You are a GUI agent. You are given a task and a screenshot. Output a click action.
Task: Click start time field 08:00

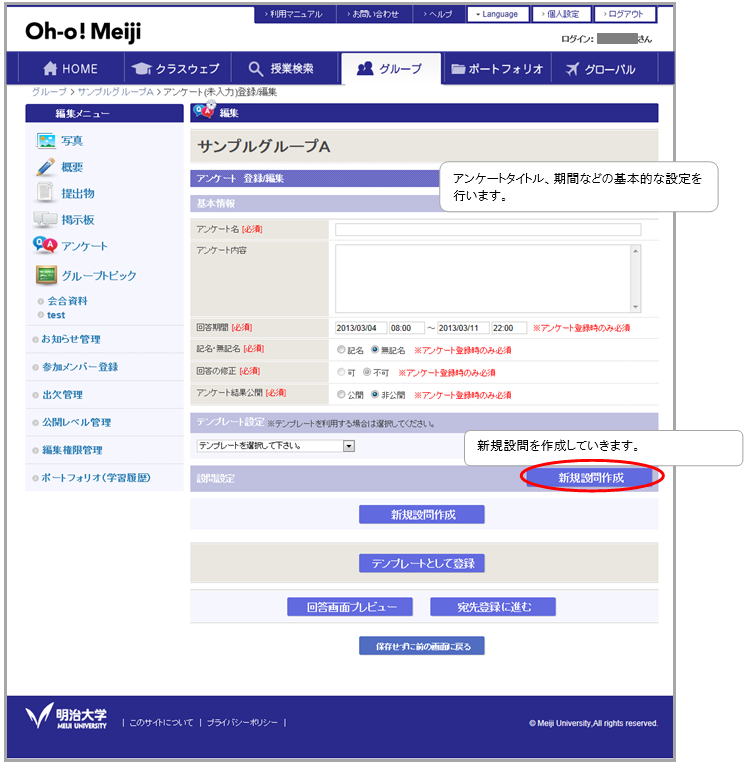(407, 328)
